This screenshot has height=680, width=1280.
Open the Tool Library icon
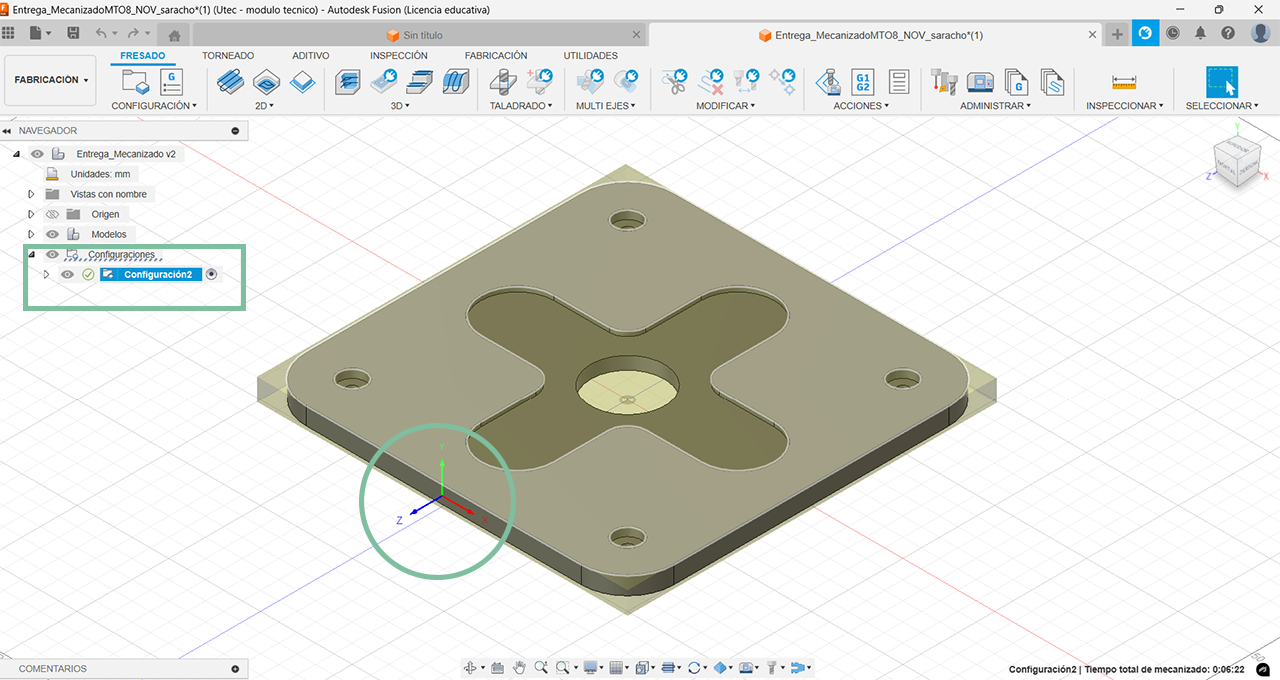pos(944,81)
